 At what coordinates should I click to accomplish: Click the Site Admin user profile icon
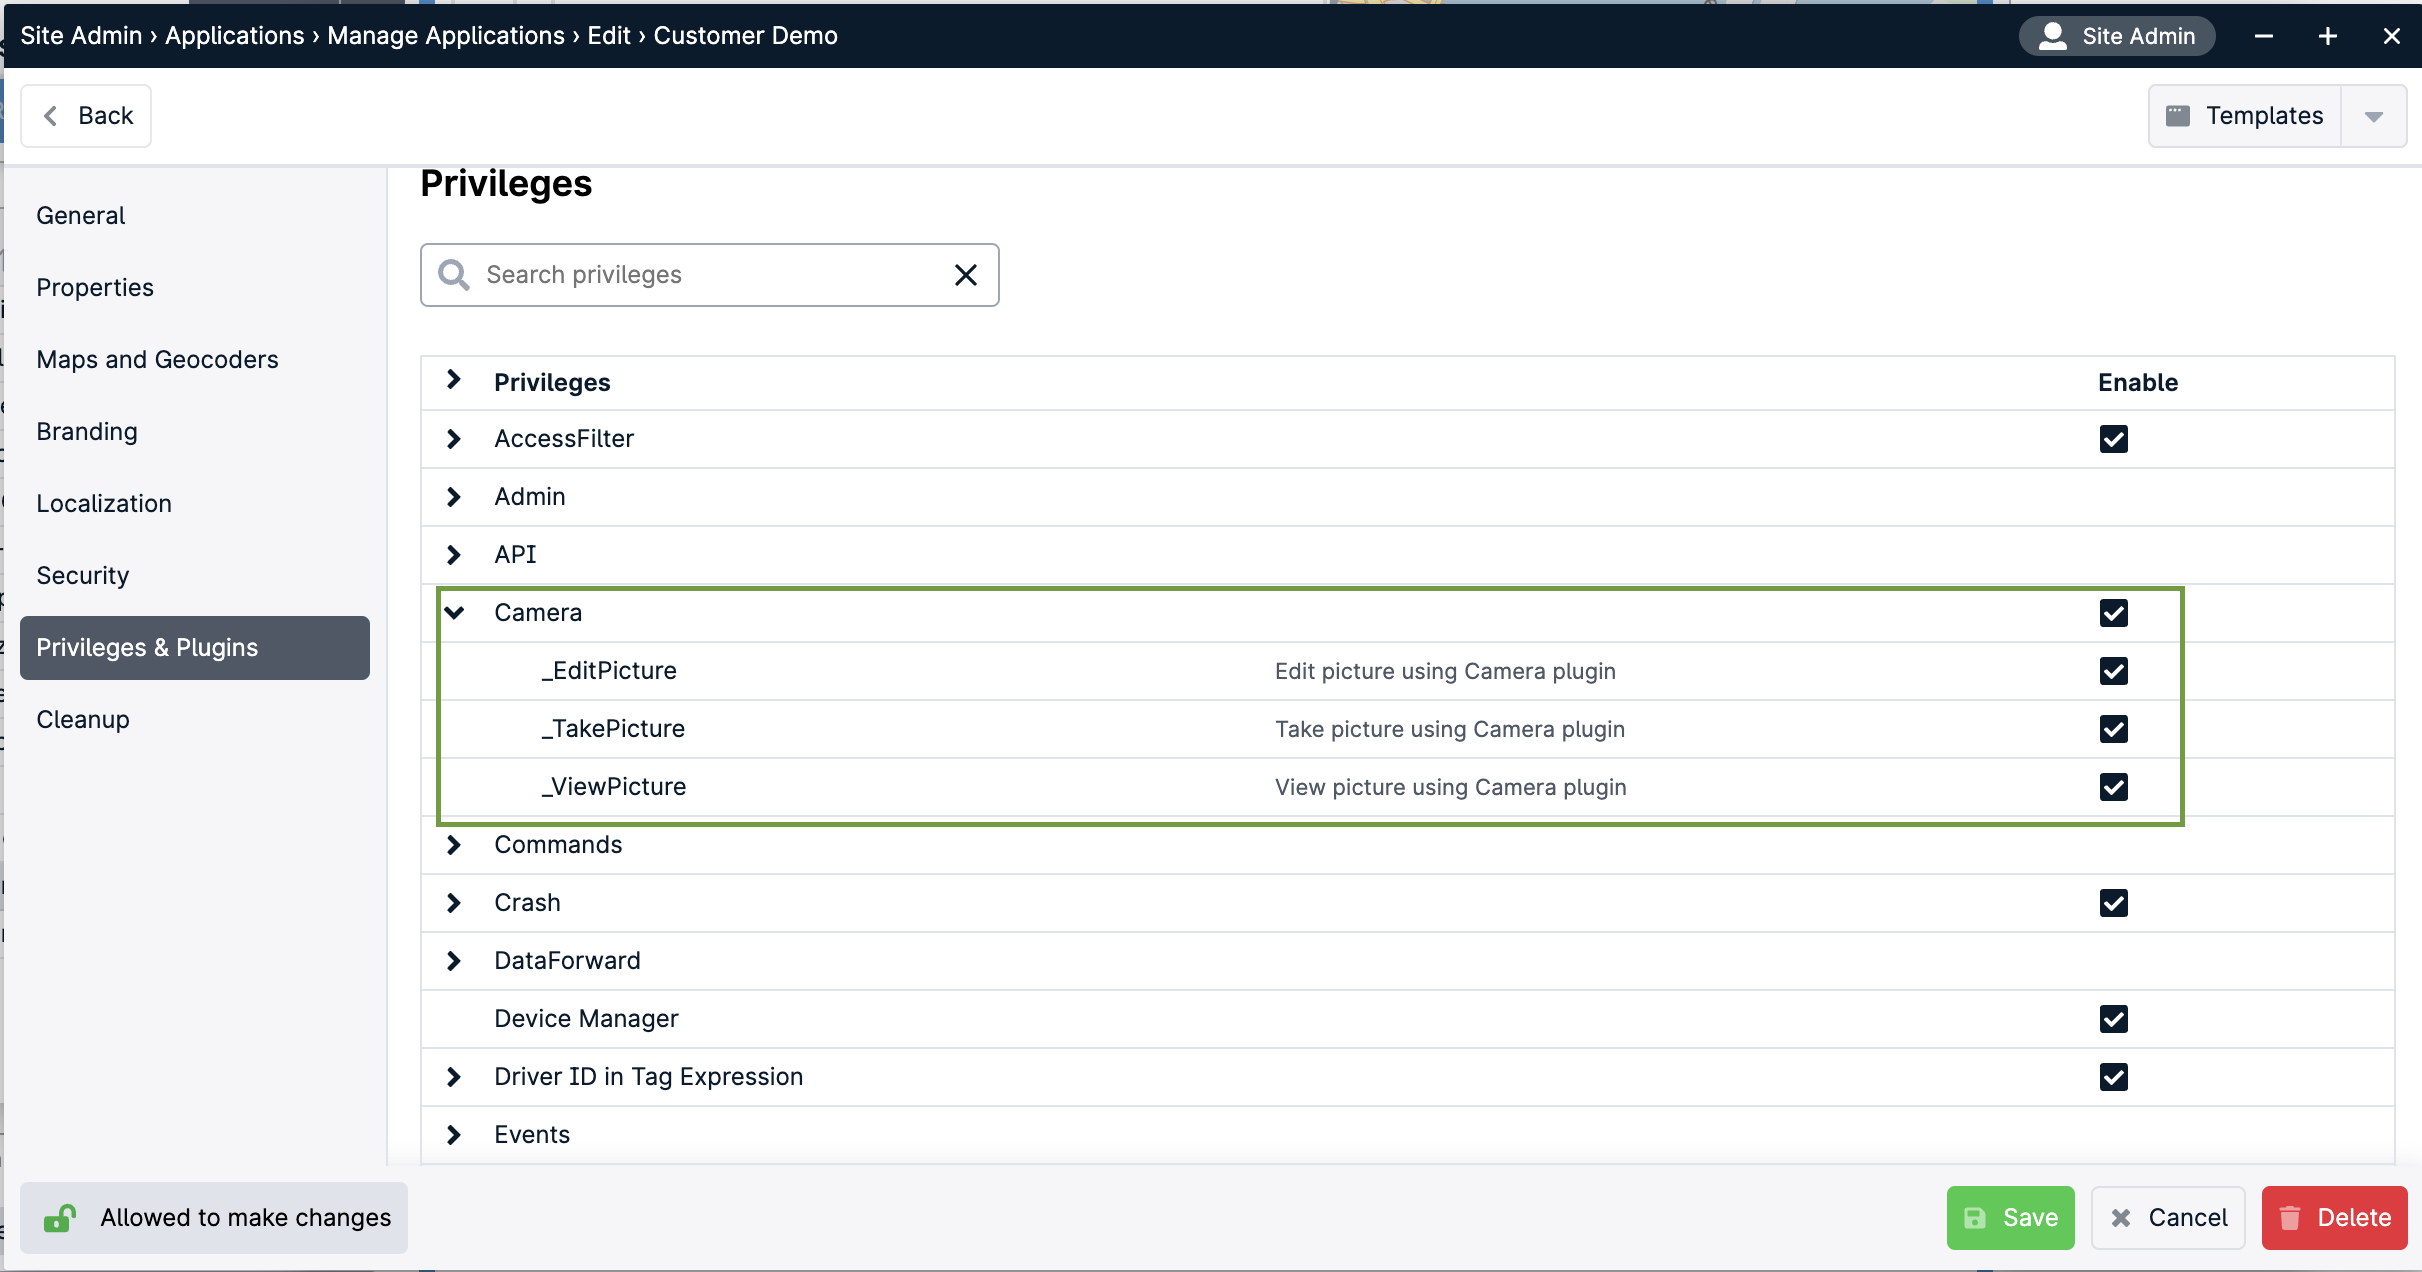point(2052,35)
